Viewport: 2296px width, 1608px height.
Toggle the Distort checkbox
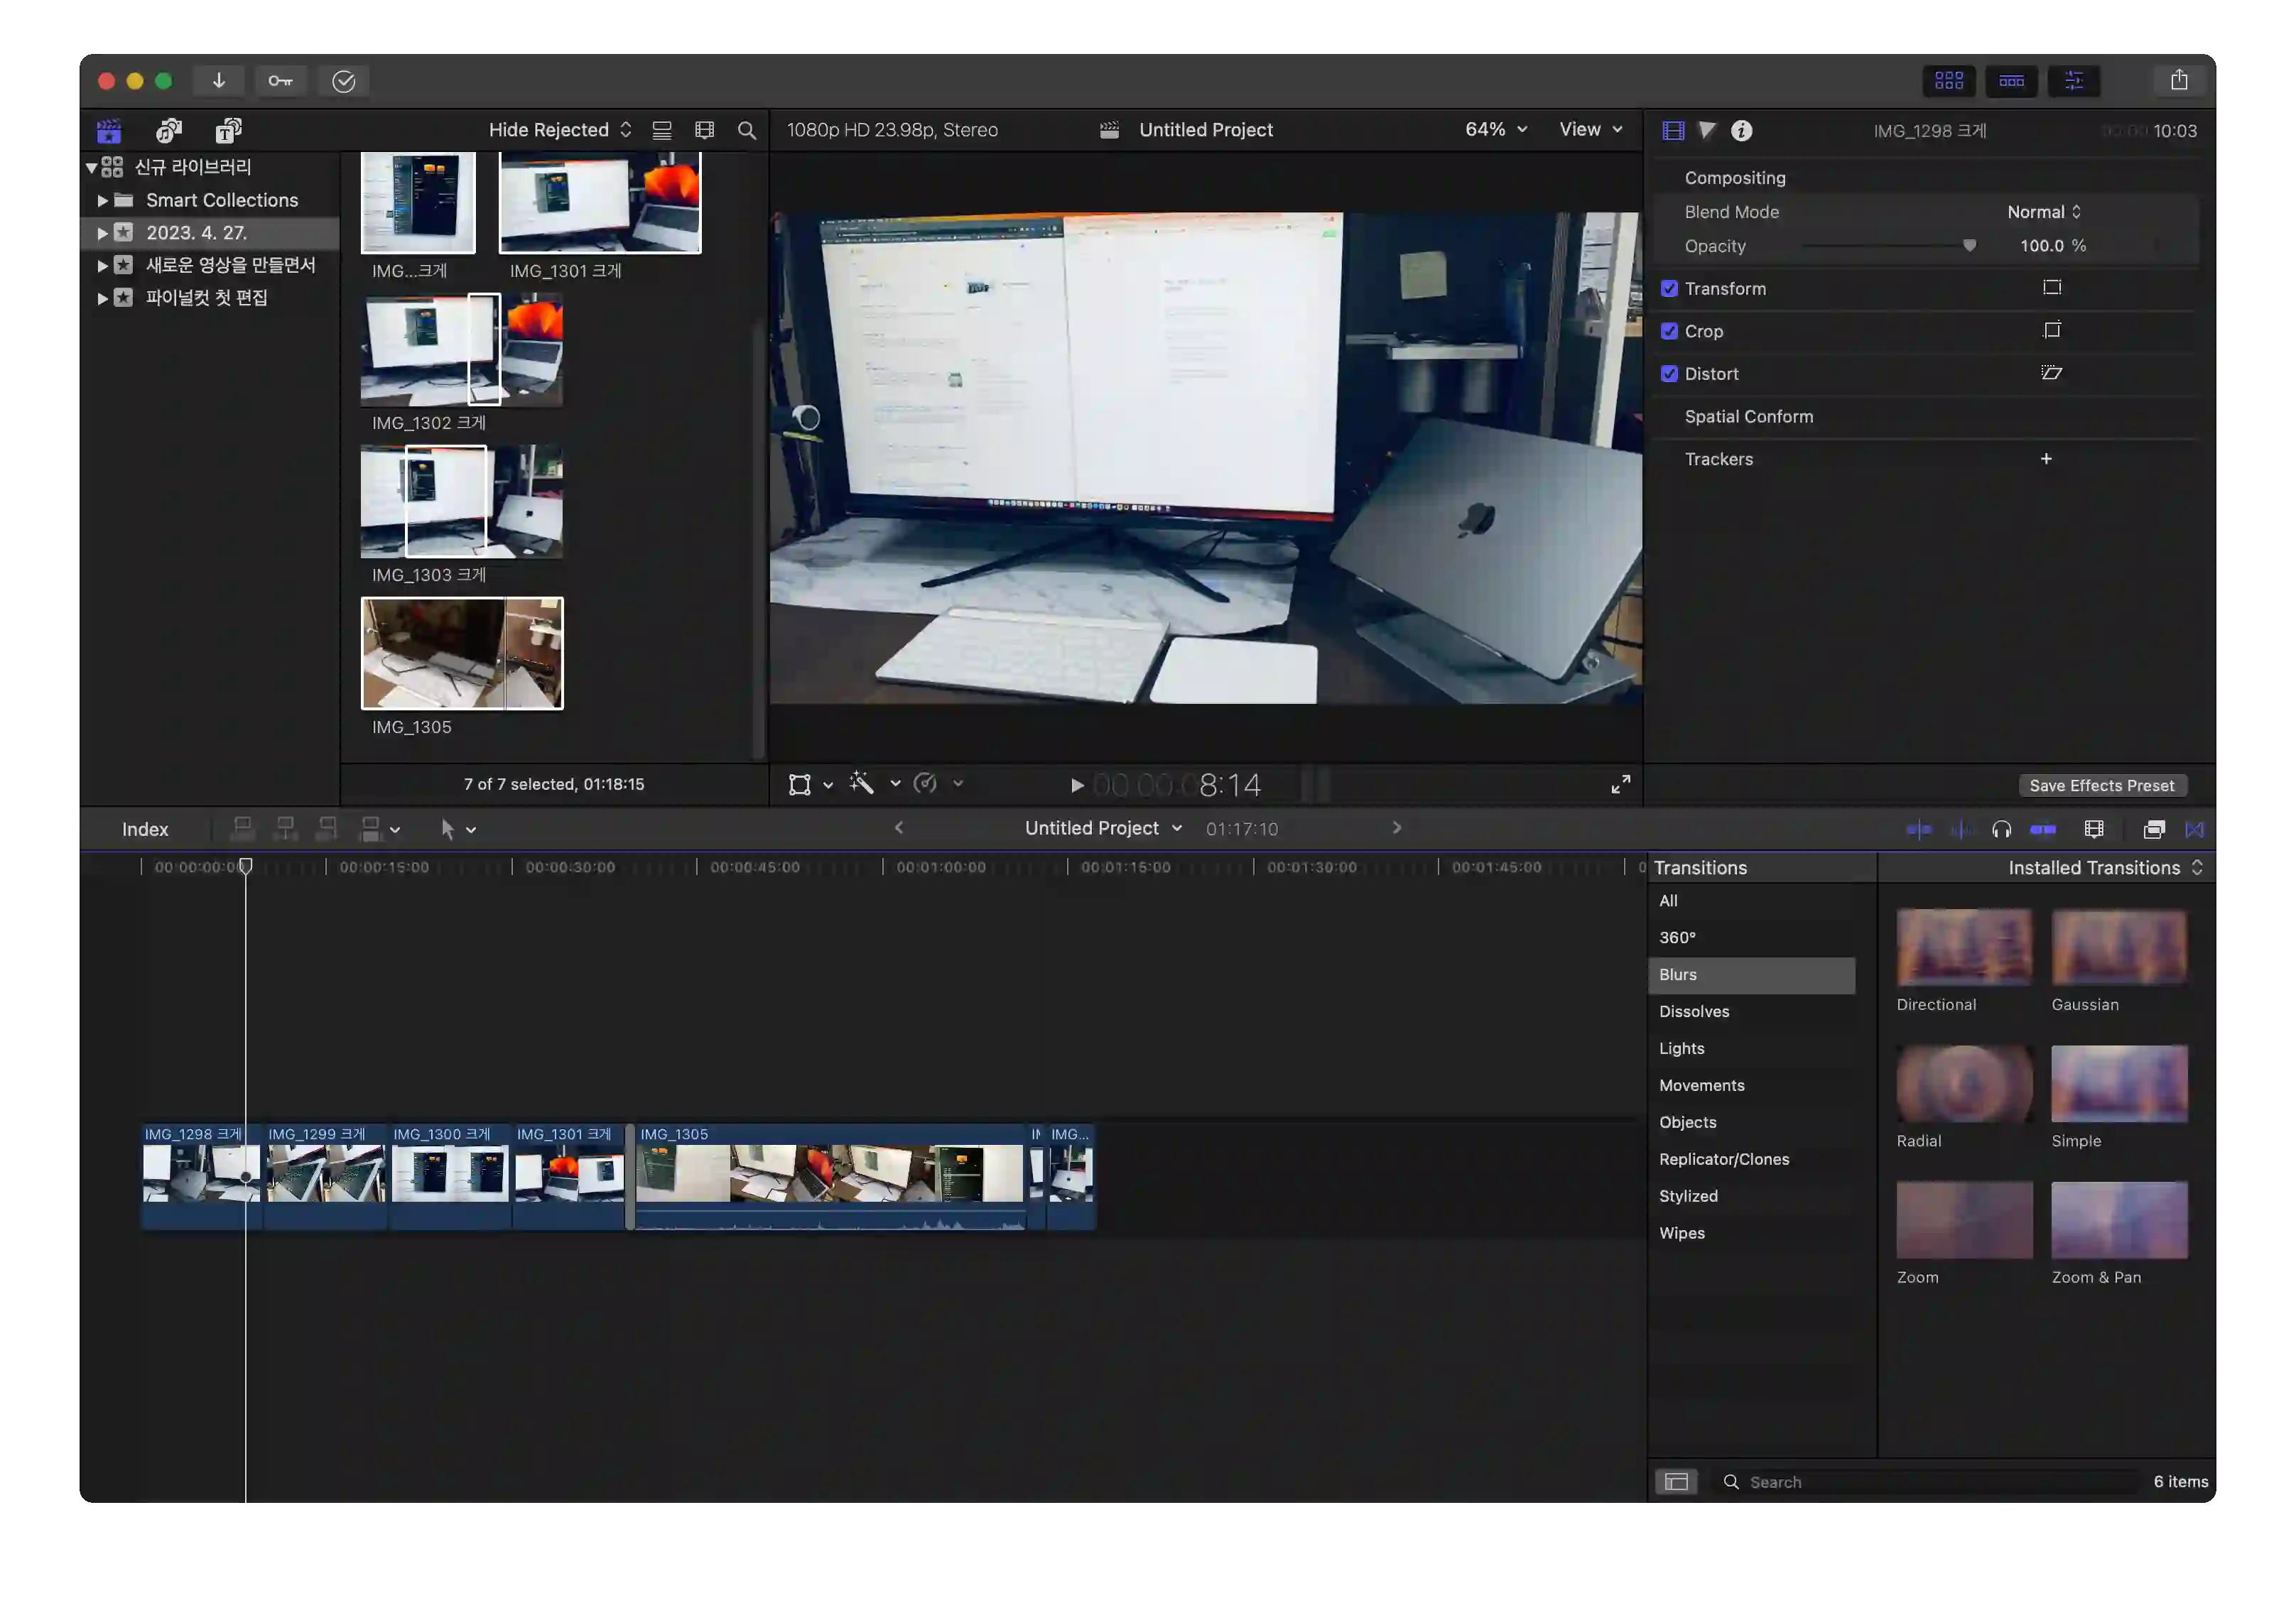pos(1669,374)
